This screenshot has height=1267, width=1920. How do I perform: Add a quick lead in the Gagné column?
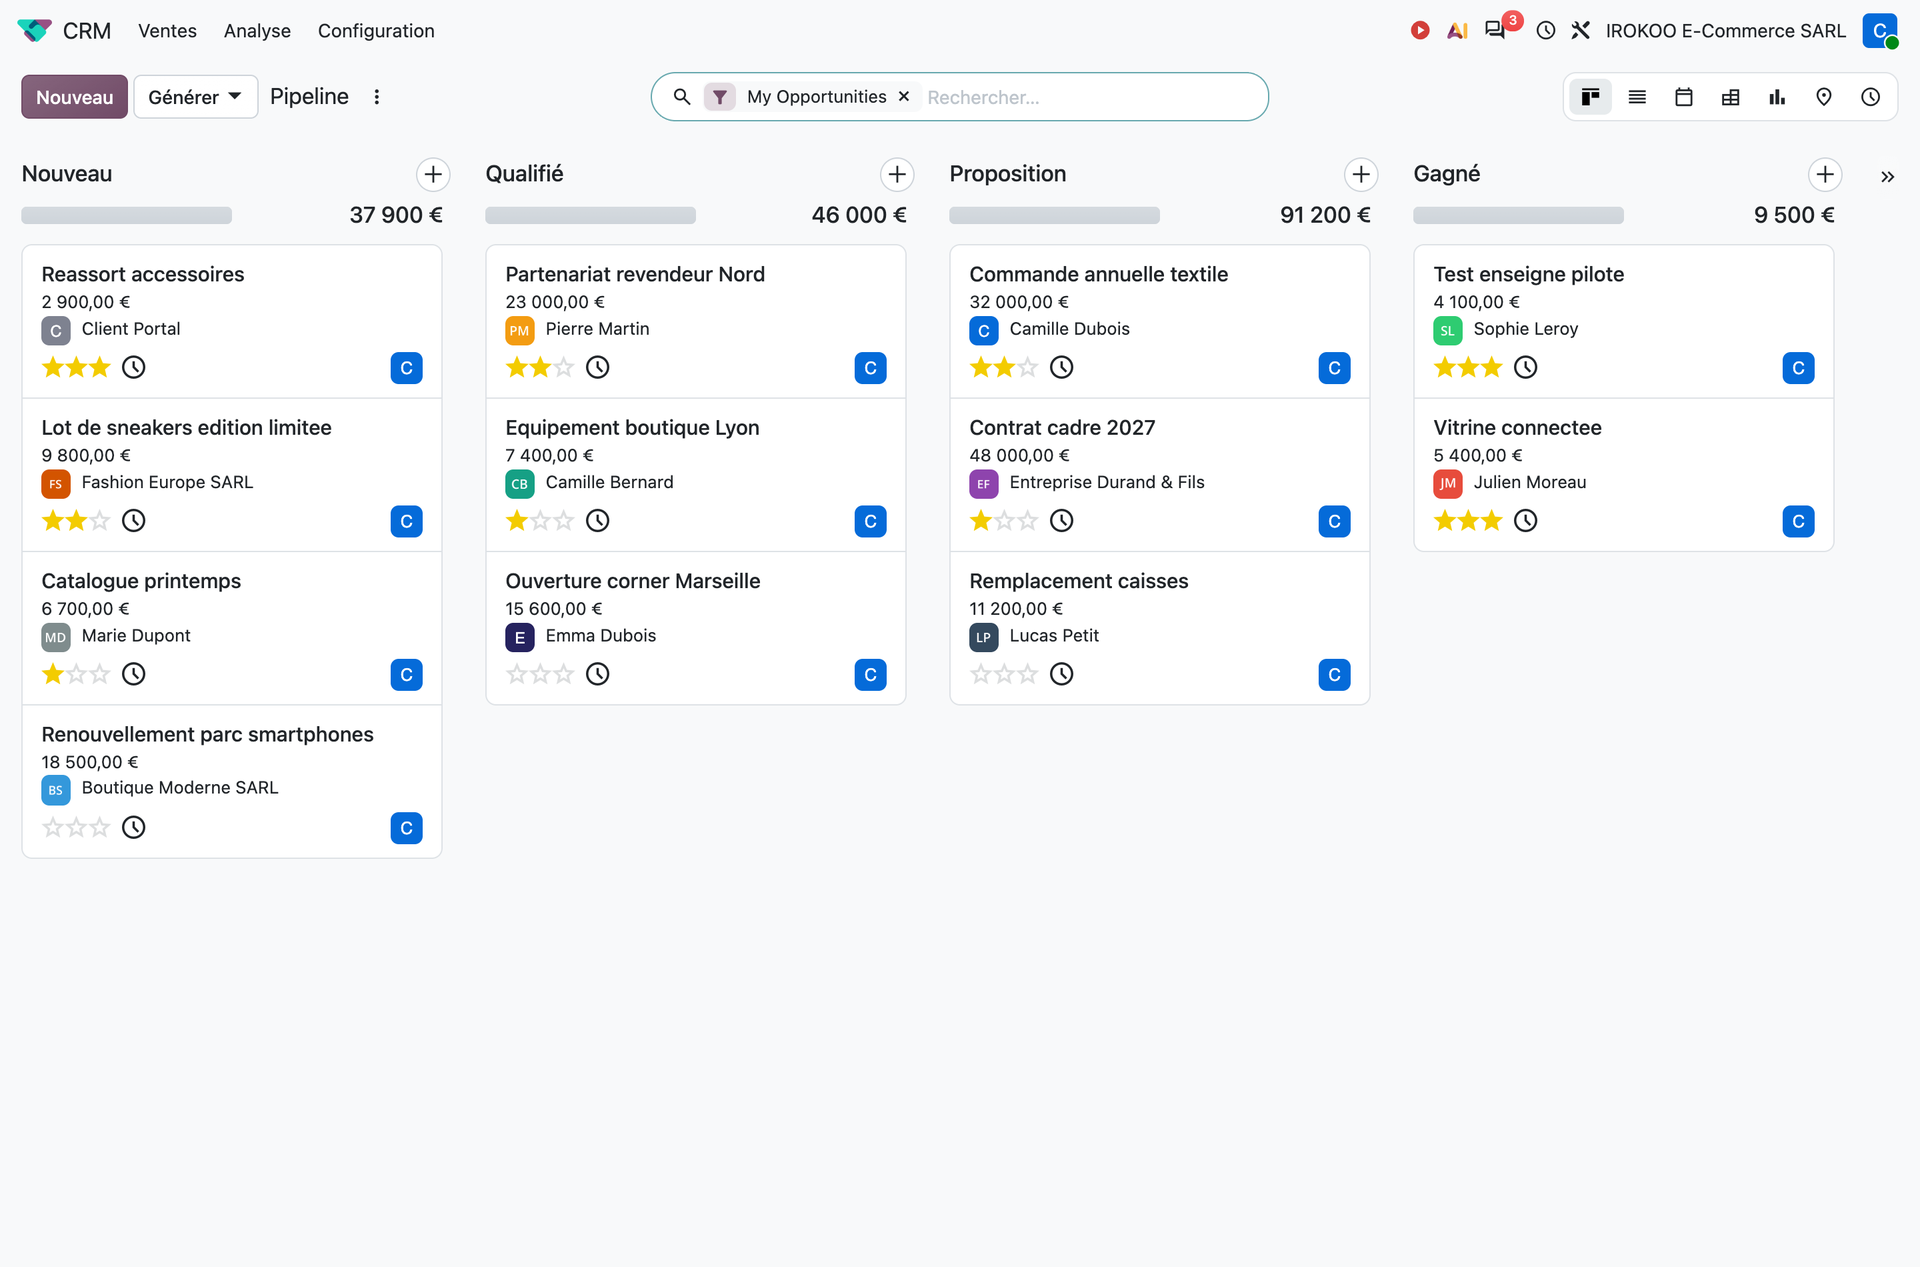tap(1825, 174)
